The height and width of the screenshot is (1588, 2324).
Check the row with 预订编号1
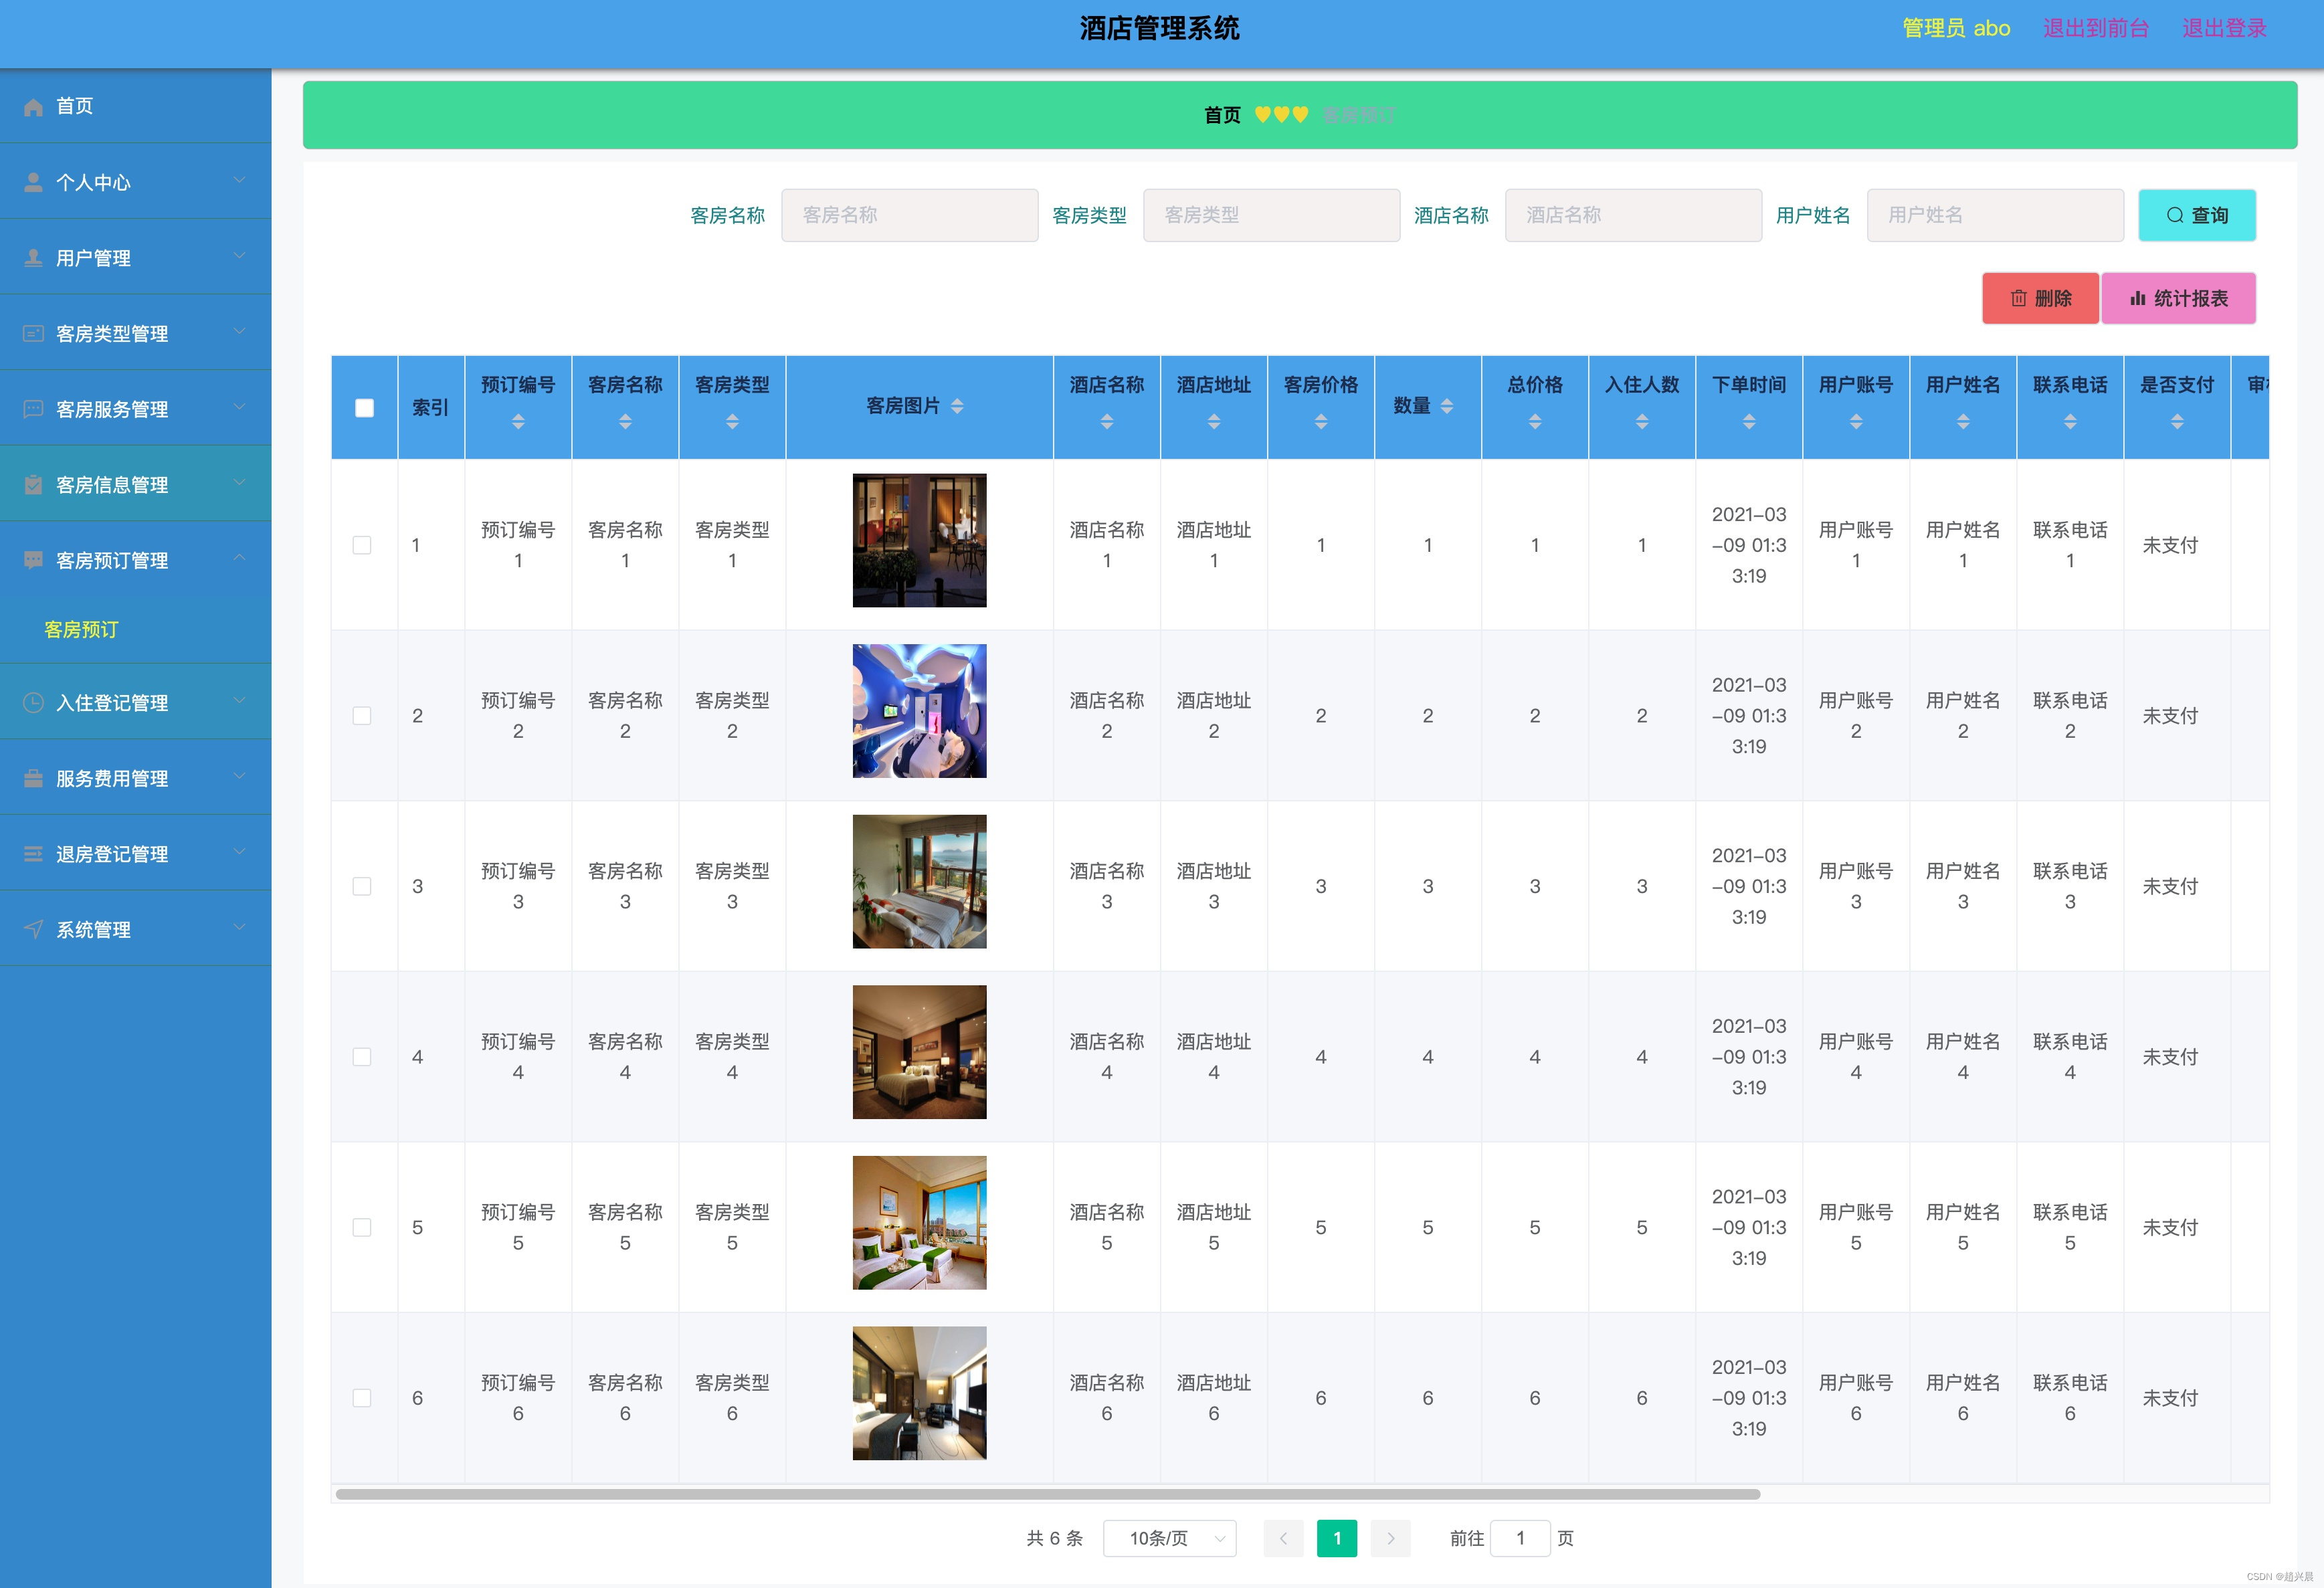point(362,545)
